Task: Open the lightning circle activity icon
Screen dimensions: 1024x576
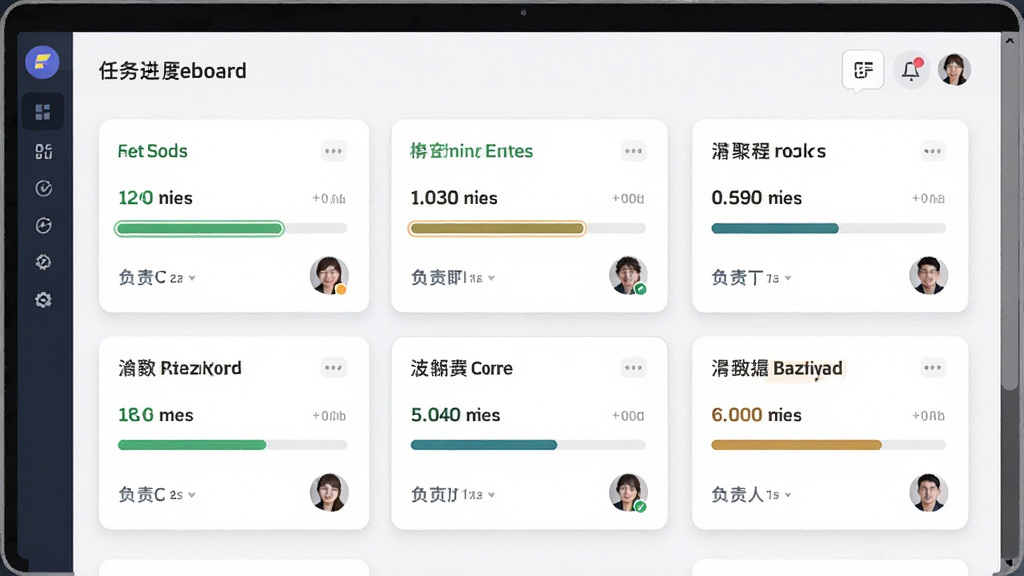Action: (x=43, y=225)
